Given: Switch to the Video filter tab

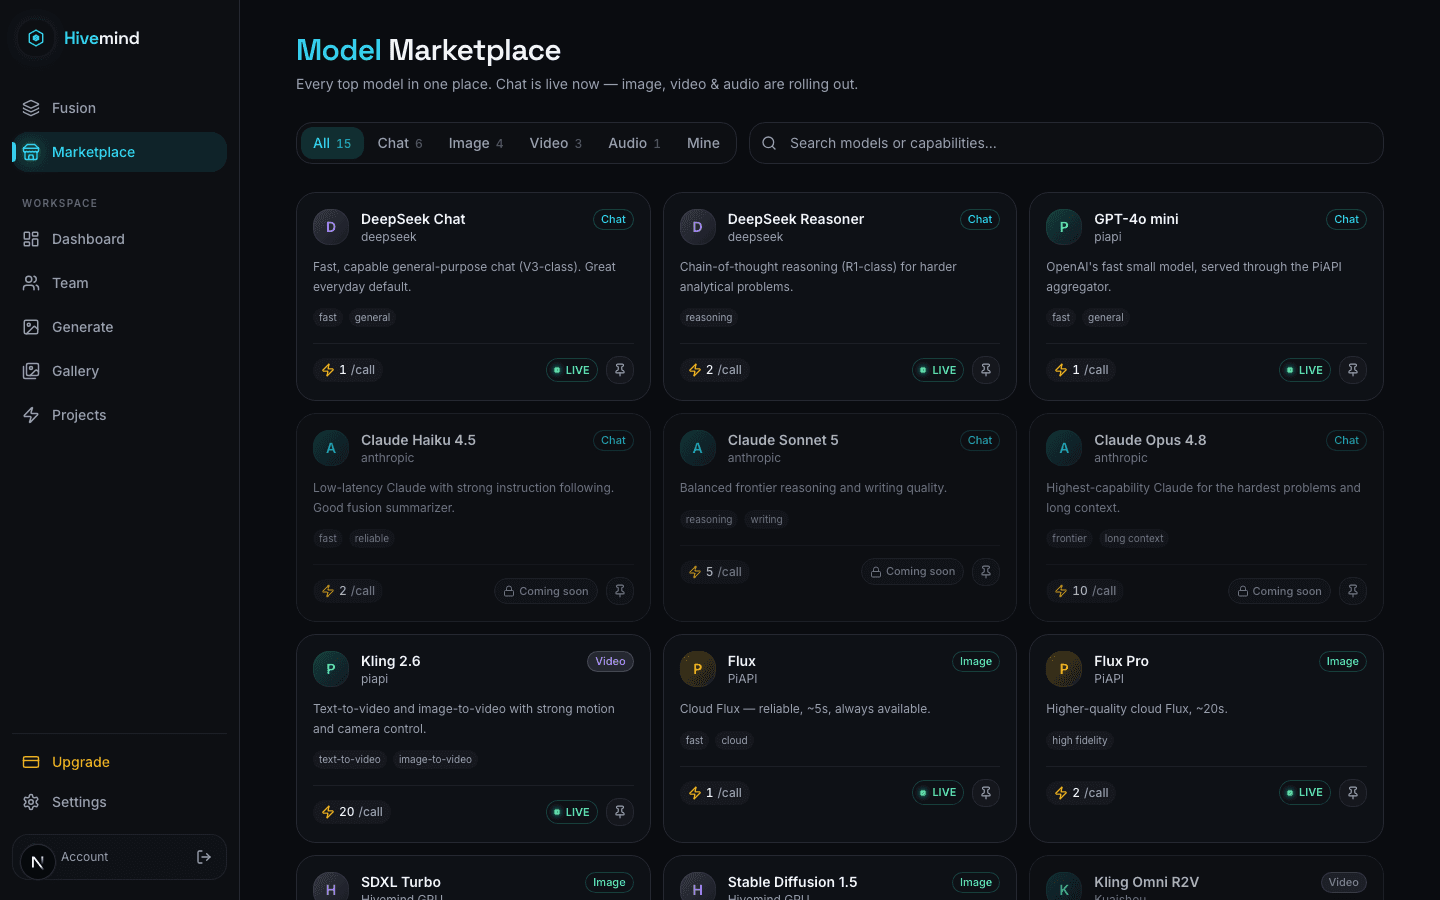Looking at the screenshot, I should pyautogui.click(x=556, y=143).
